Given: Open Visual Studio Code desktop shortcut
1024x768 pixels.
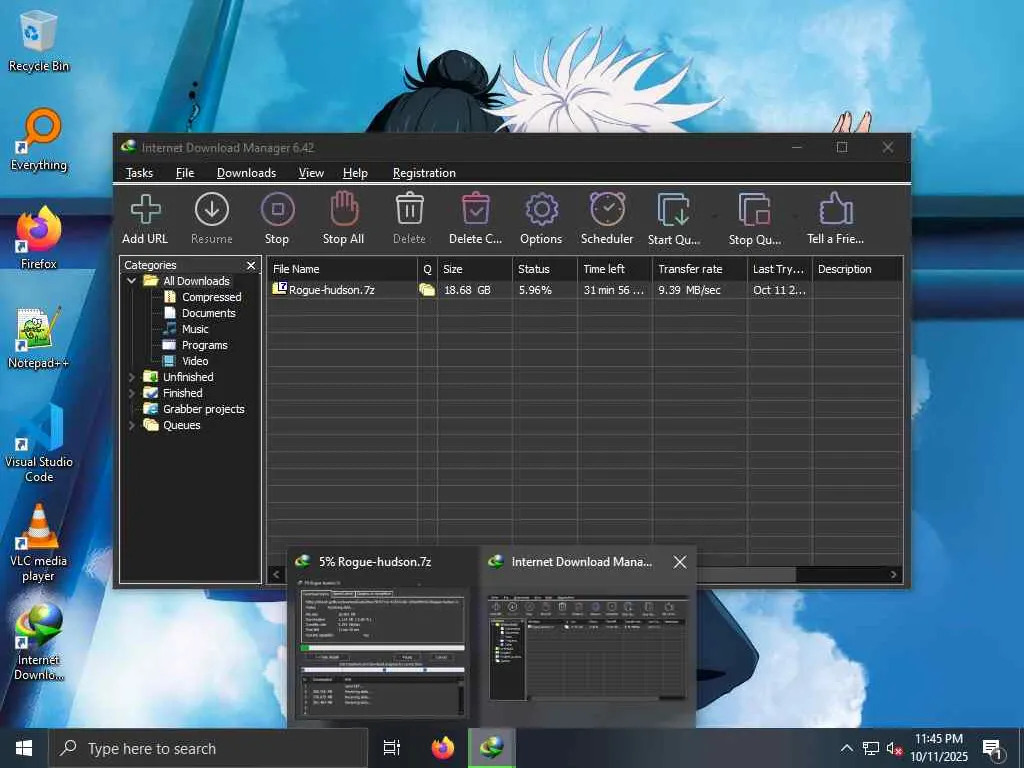Looking at the screenshot, I should click(x=39, y=443).
